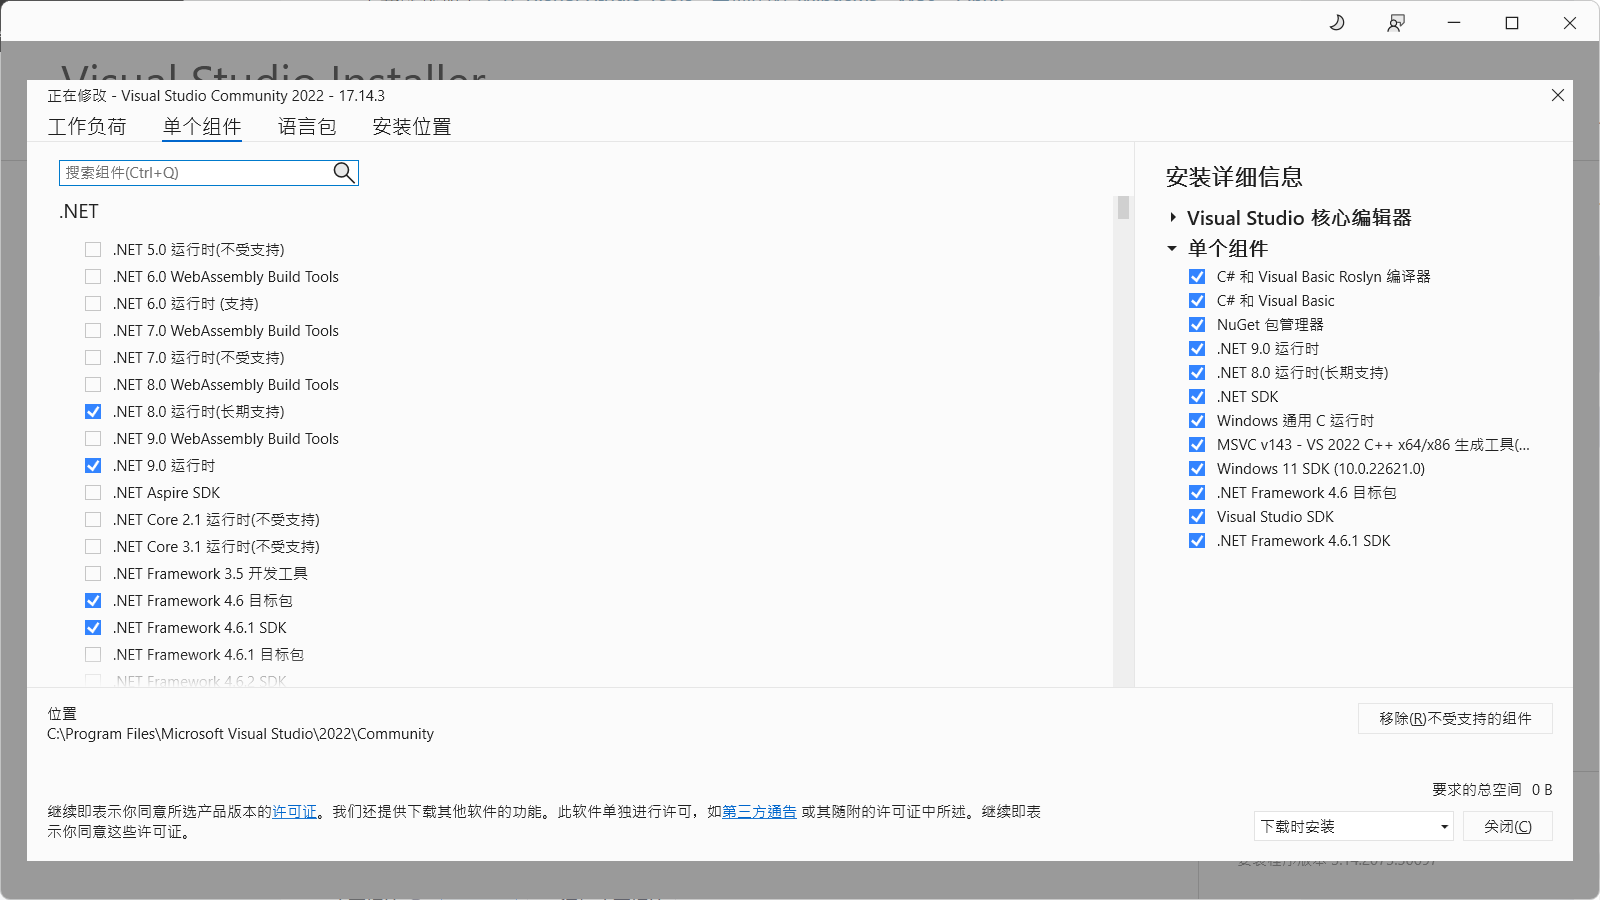Open the 第三方通告 link
Screen dimensions: 1600x900
click(x=759, y=812)
